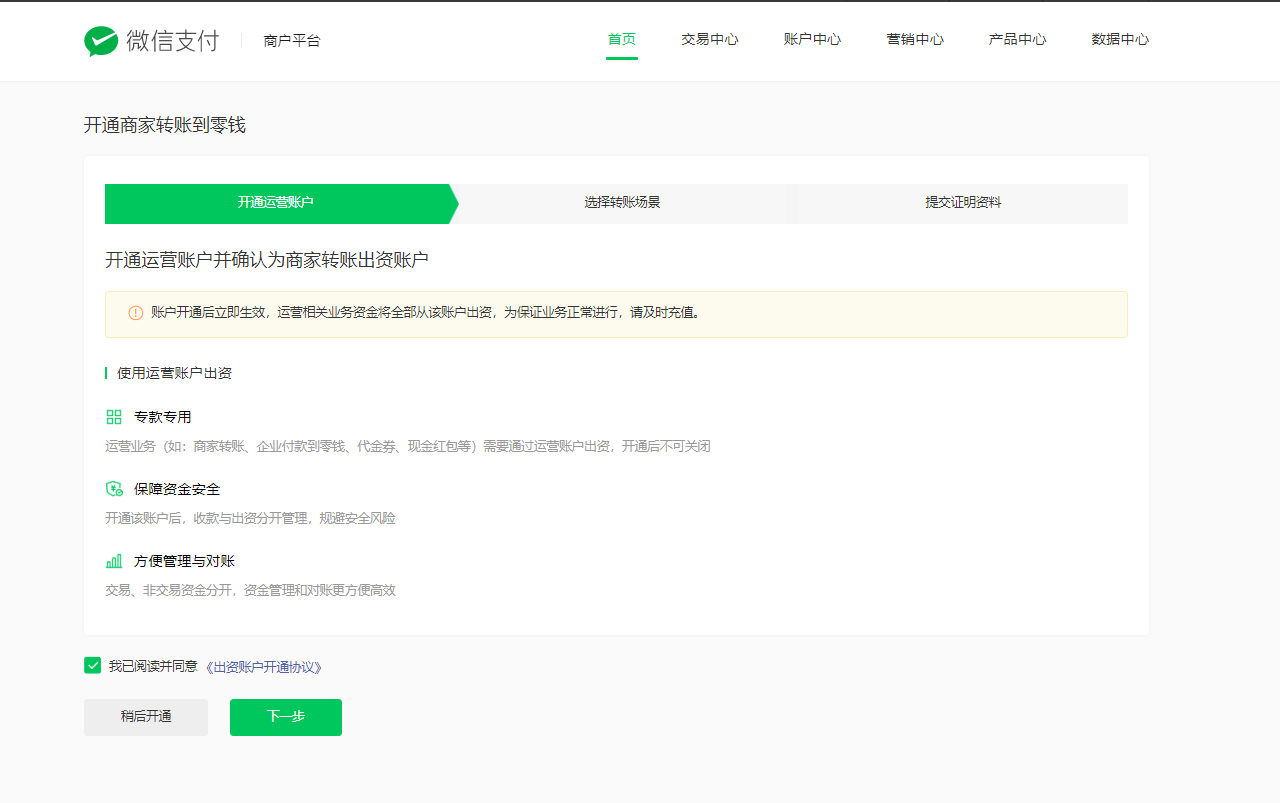1280x803 pixels.
Task: Click the 稍后开通 button
Action: point(146,717)
